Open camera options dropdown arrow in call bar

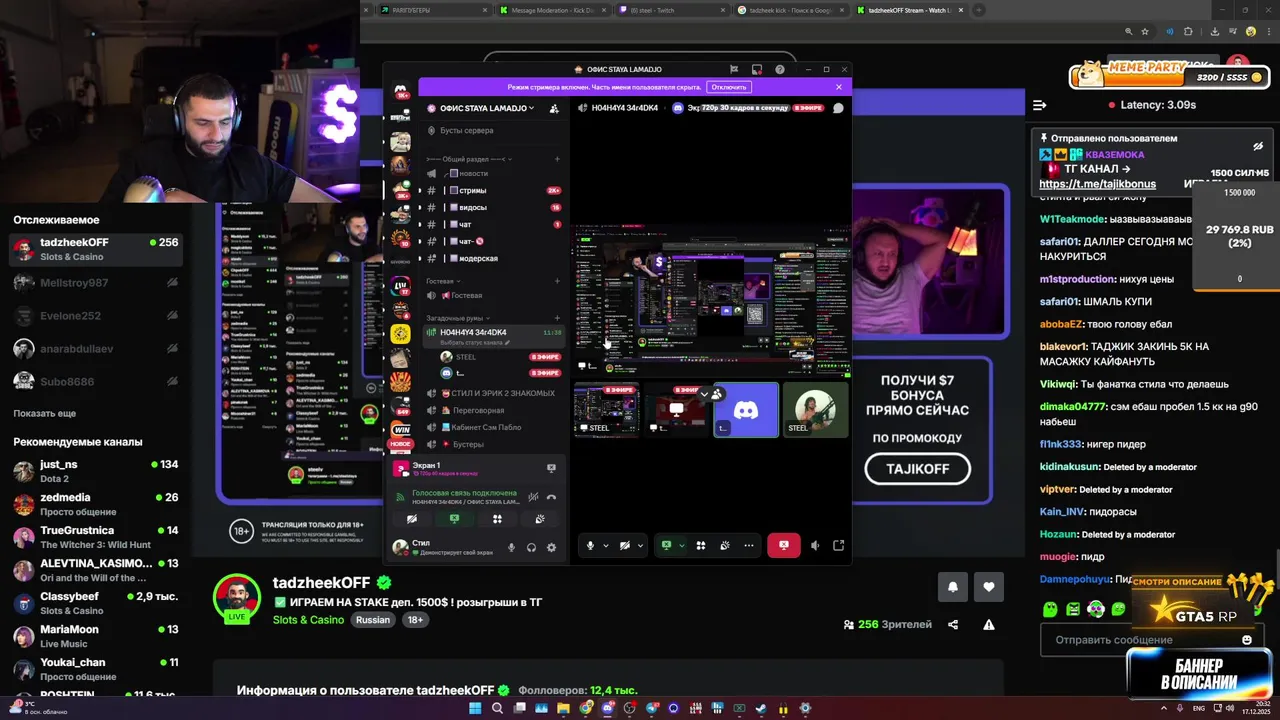click(x=641, y=545)
